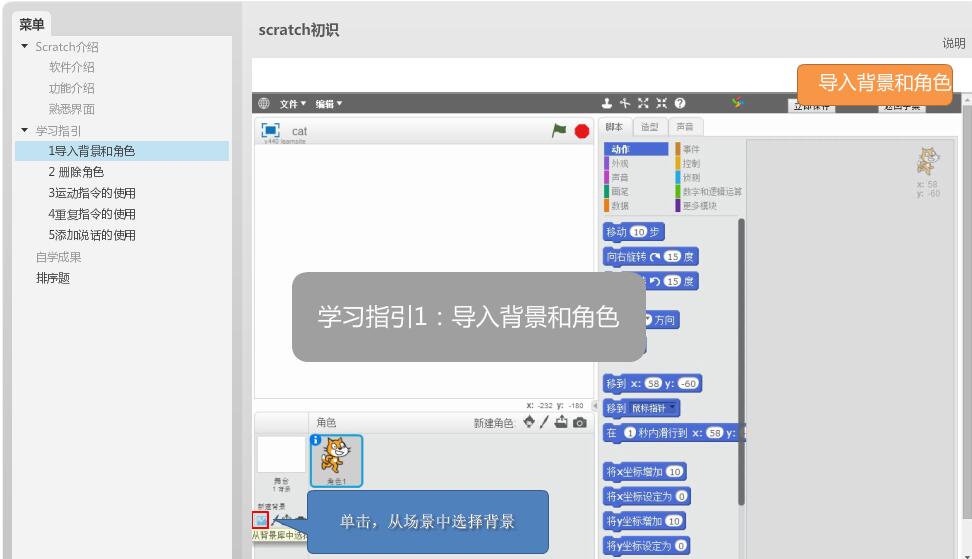Select the cat sprite 角色1 thumbnail
The height and width of the screenshot is (559, 972).
coord(336,461)
